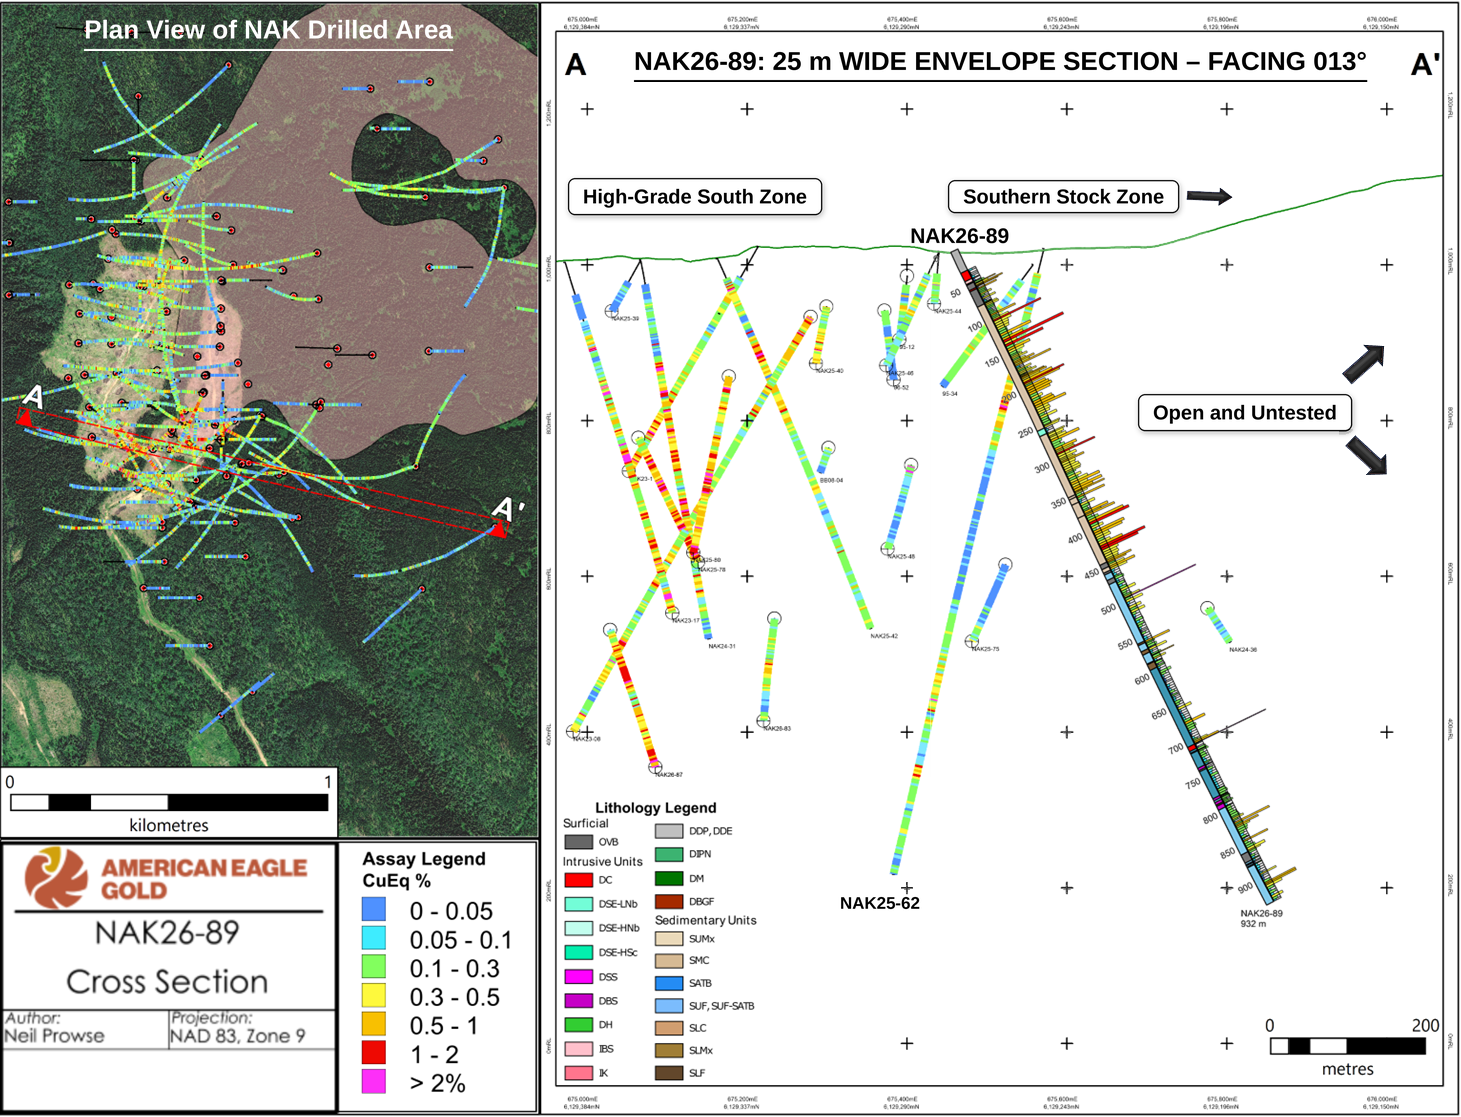
Task: Click the SLC sedimentary unit swatch
Action: click(669, 1028)
